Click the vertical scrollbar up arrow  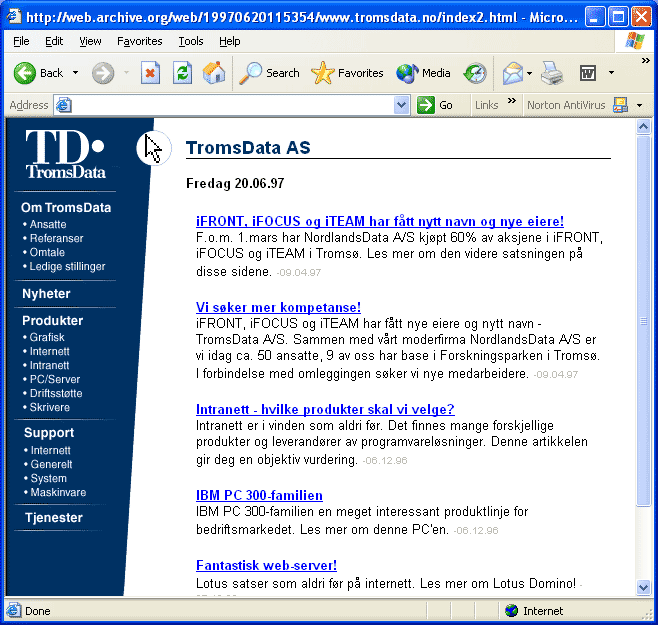[x=643, y=126]
